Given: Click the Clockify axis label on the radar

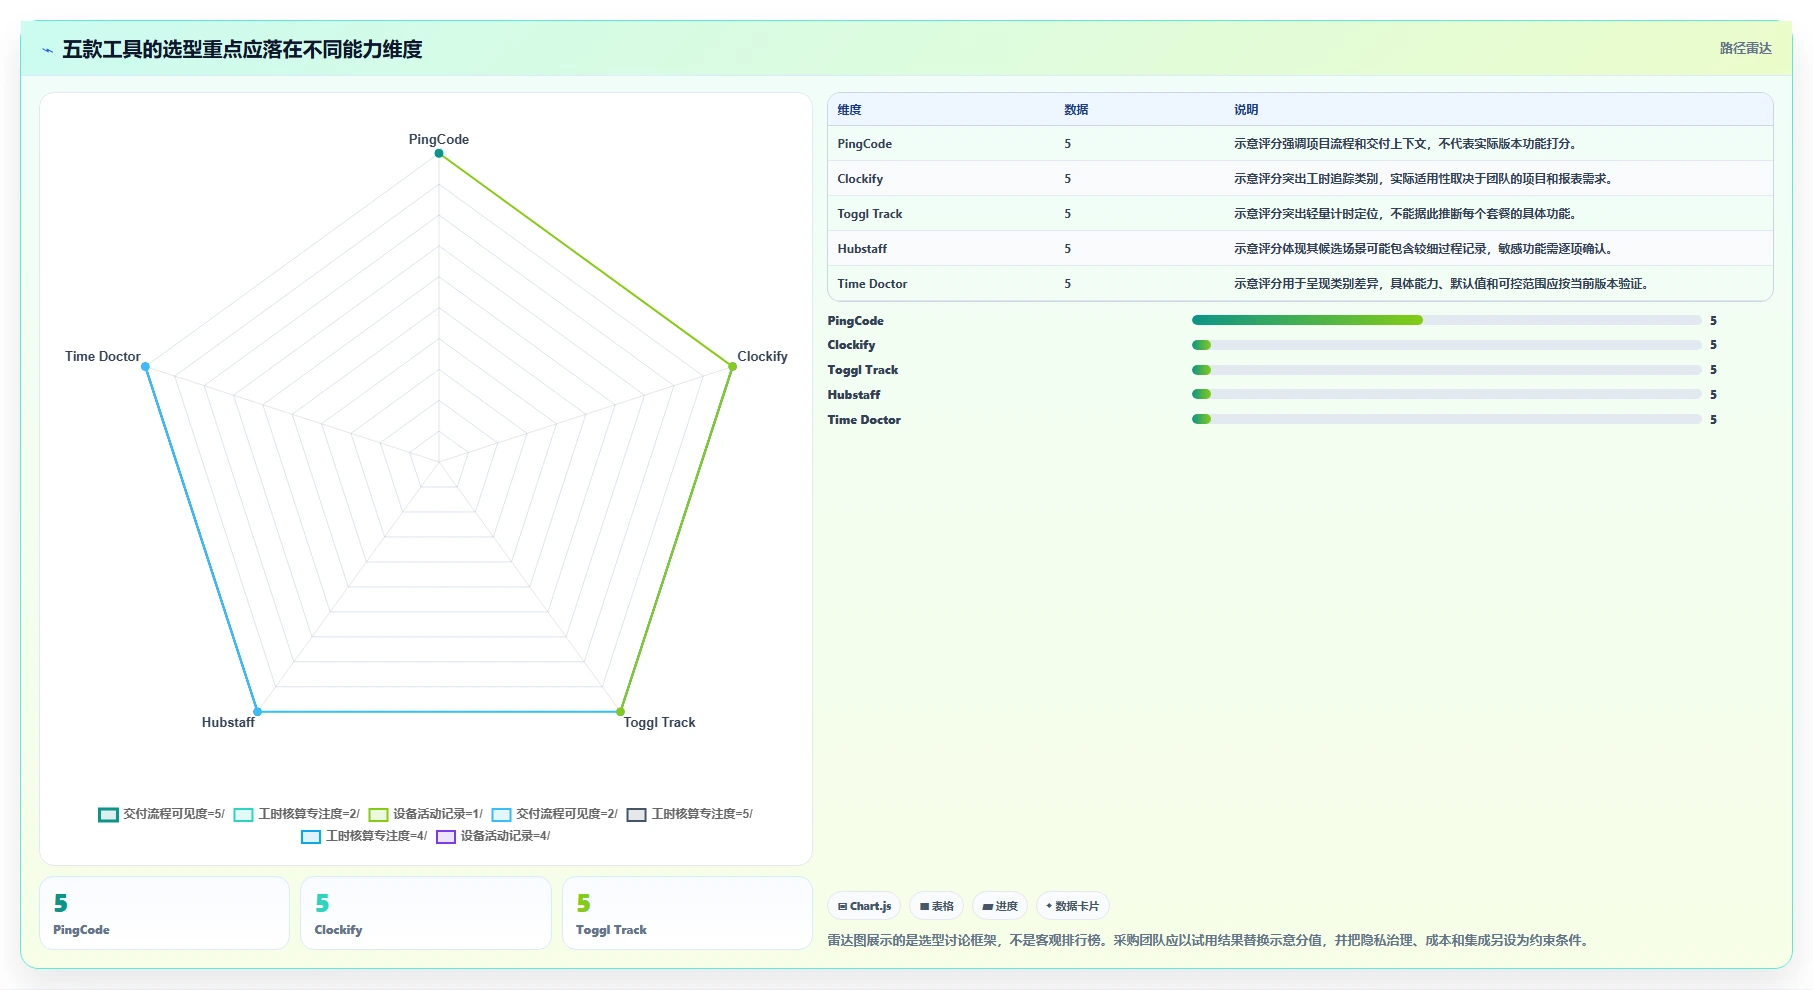Looking at the screenshot, I should tap(762, 356).
